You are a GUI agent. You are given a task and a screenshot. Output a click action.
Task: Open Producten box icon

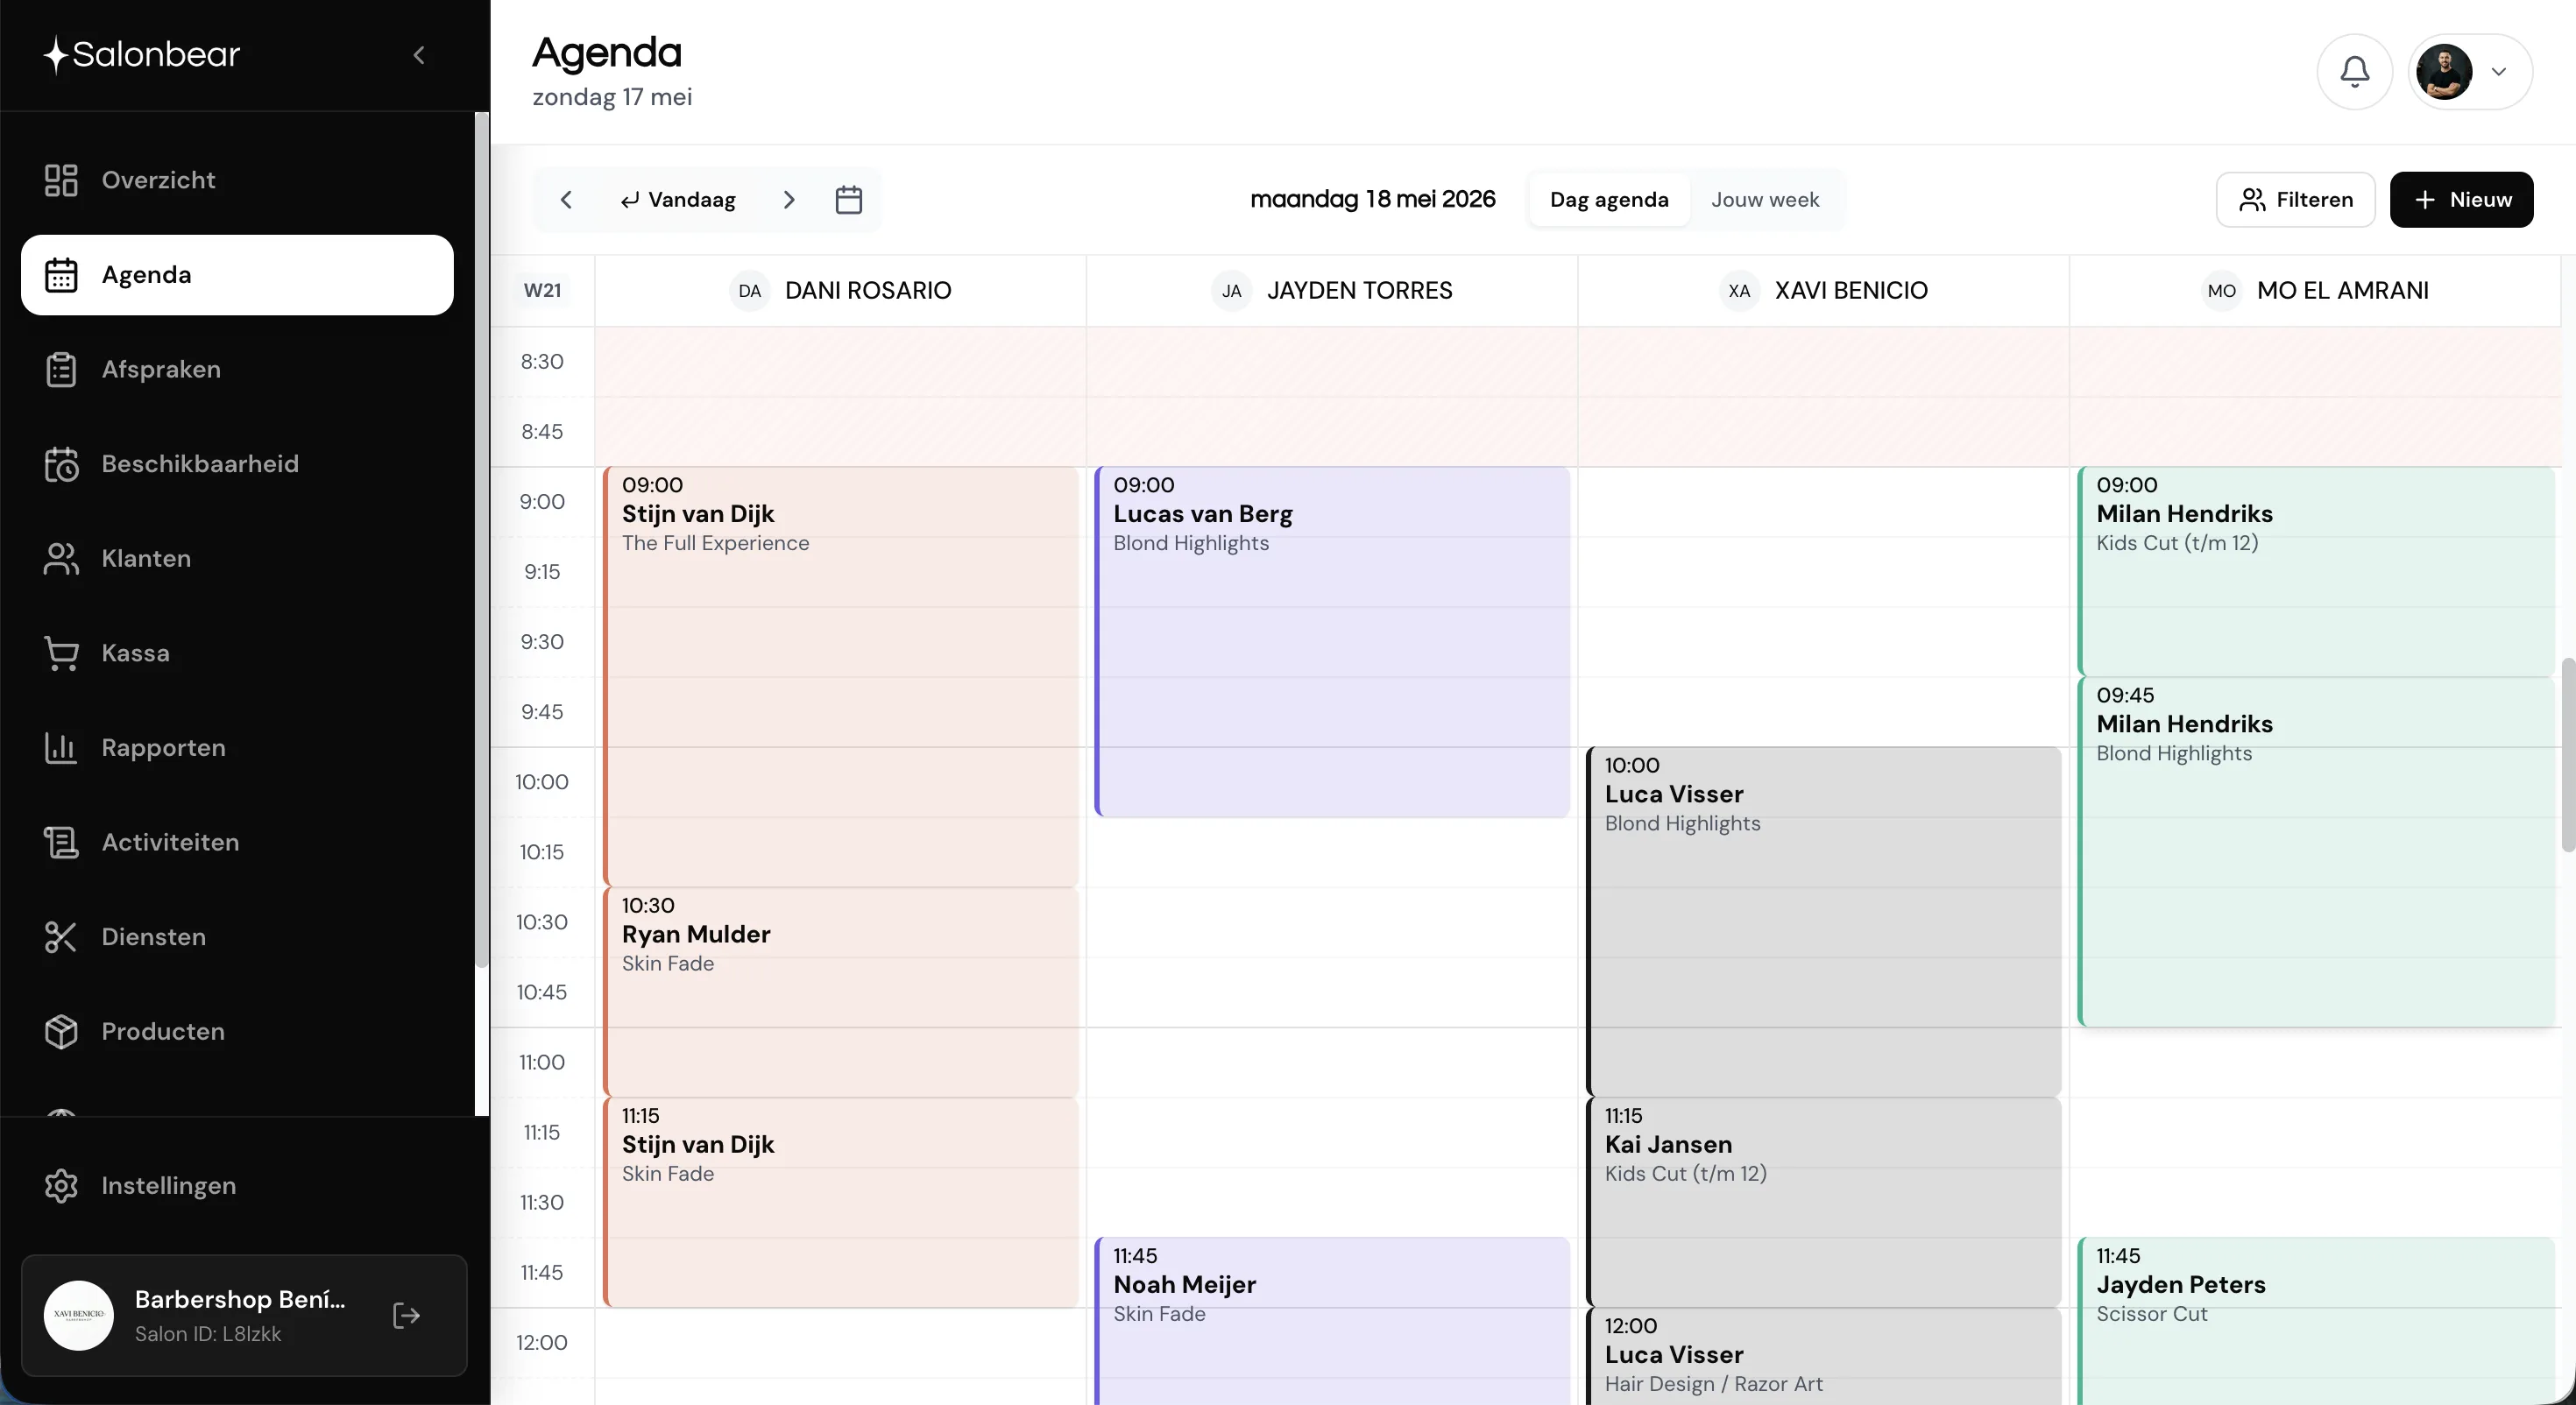(61, 1031)
